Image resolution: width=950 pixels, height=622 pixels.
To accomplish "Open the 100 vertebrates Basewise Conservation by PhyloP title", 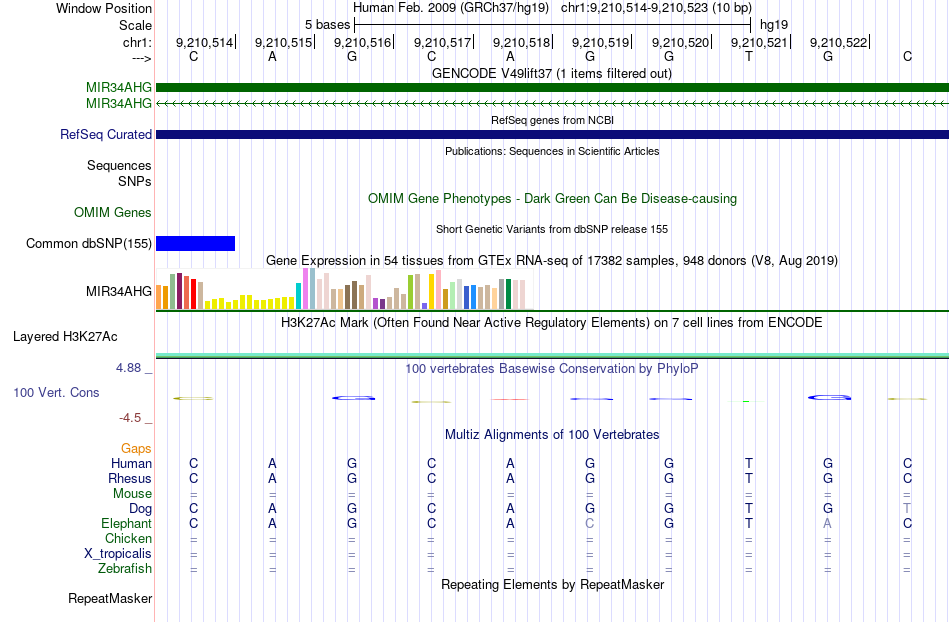I will [x=552, y=368].
